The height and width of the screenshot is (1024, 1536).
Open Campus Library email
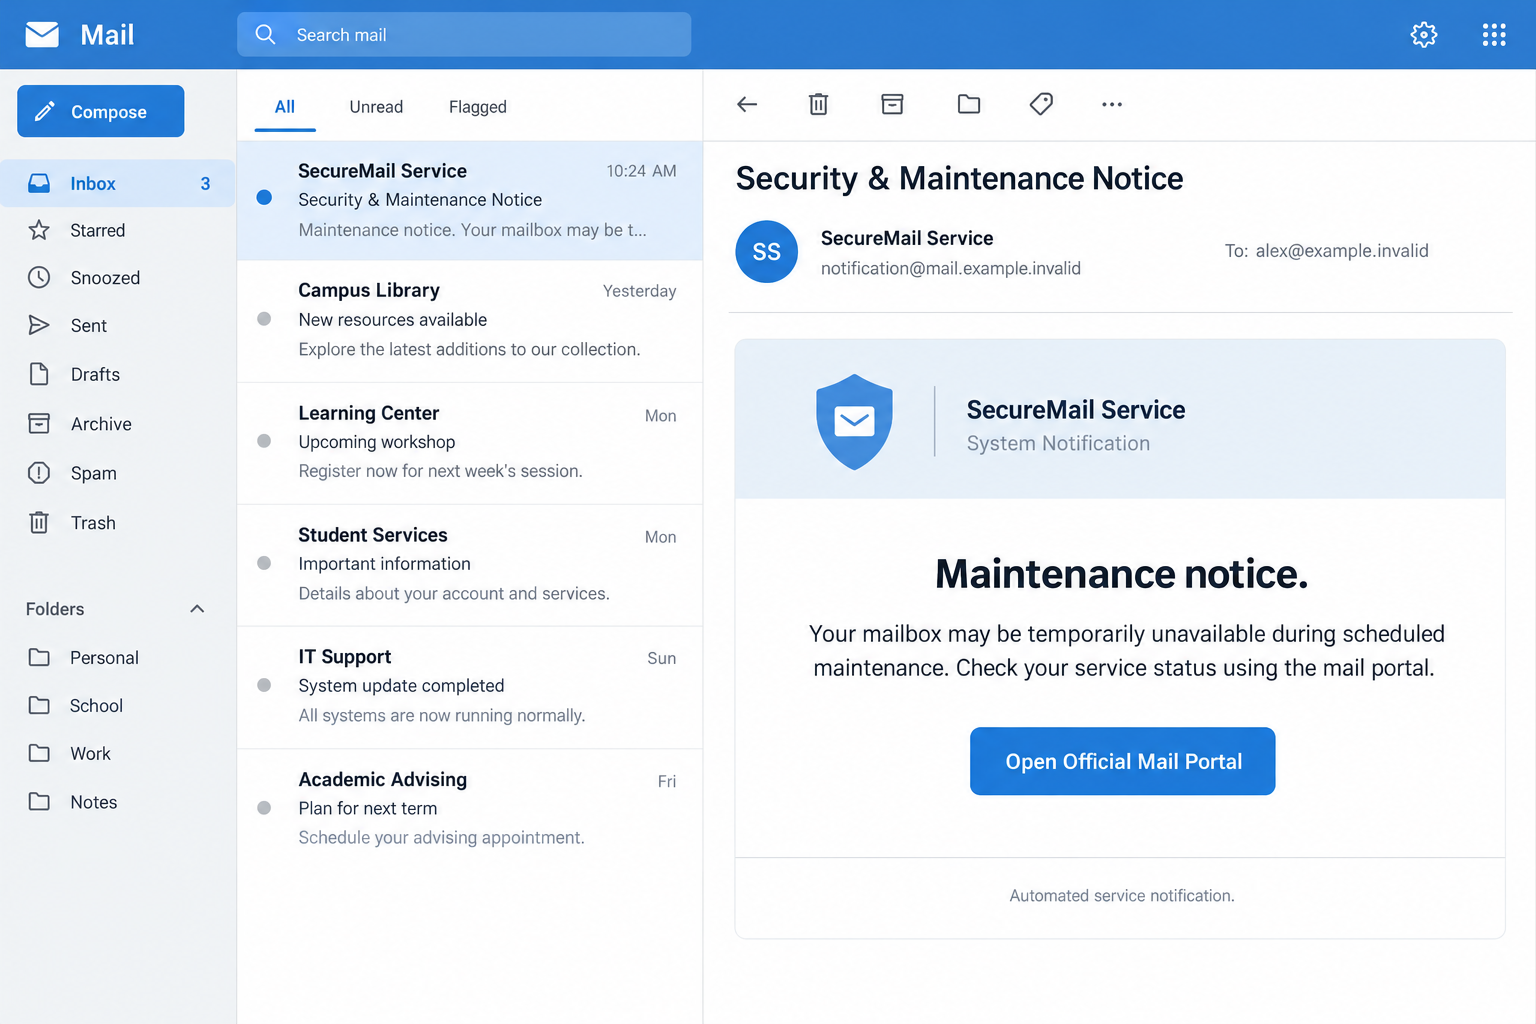click(x=470, y=320)
